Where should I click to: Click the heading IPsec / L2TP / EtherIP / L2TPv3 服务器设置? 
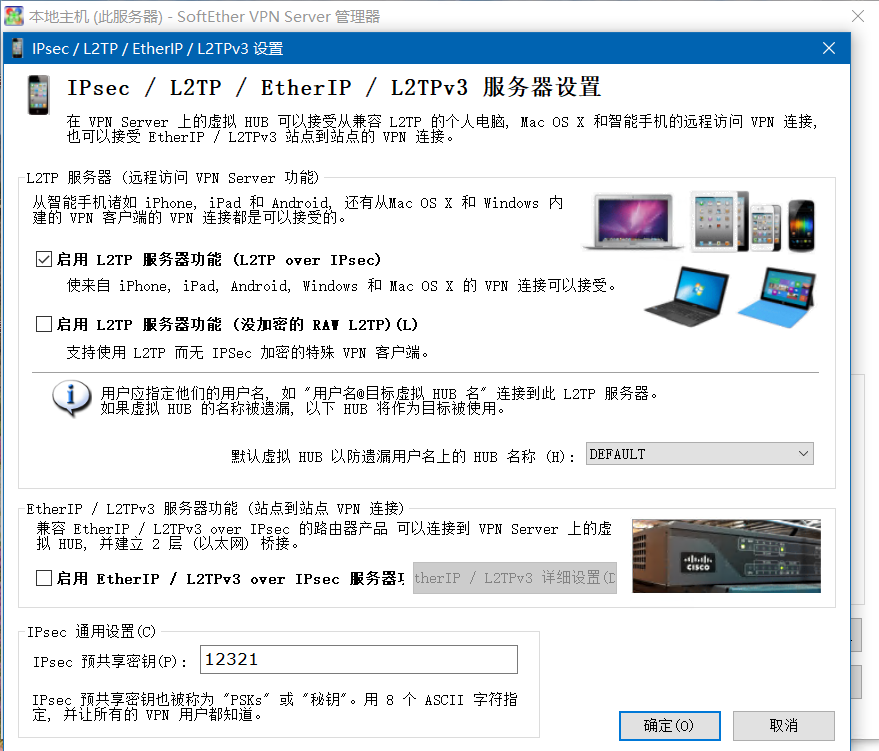pyautogui.click(x=334, y=87)
